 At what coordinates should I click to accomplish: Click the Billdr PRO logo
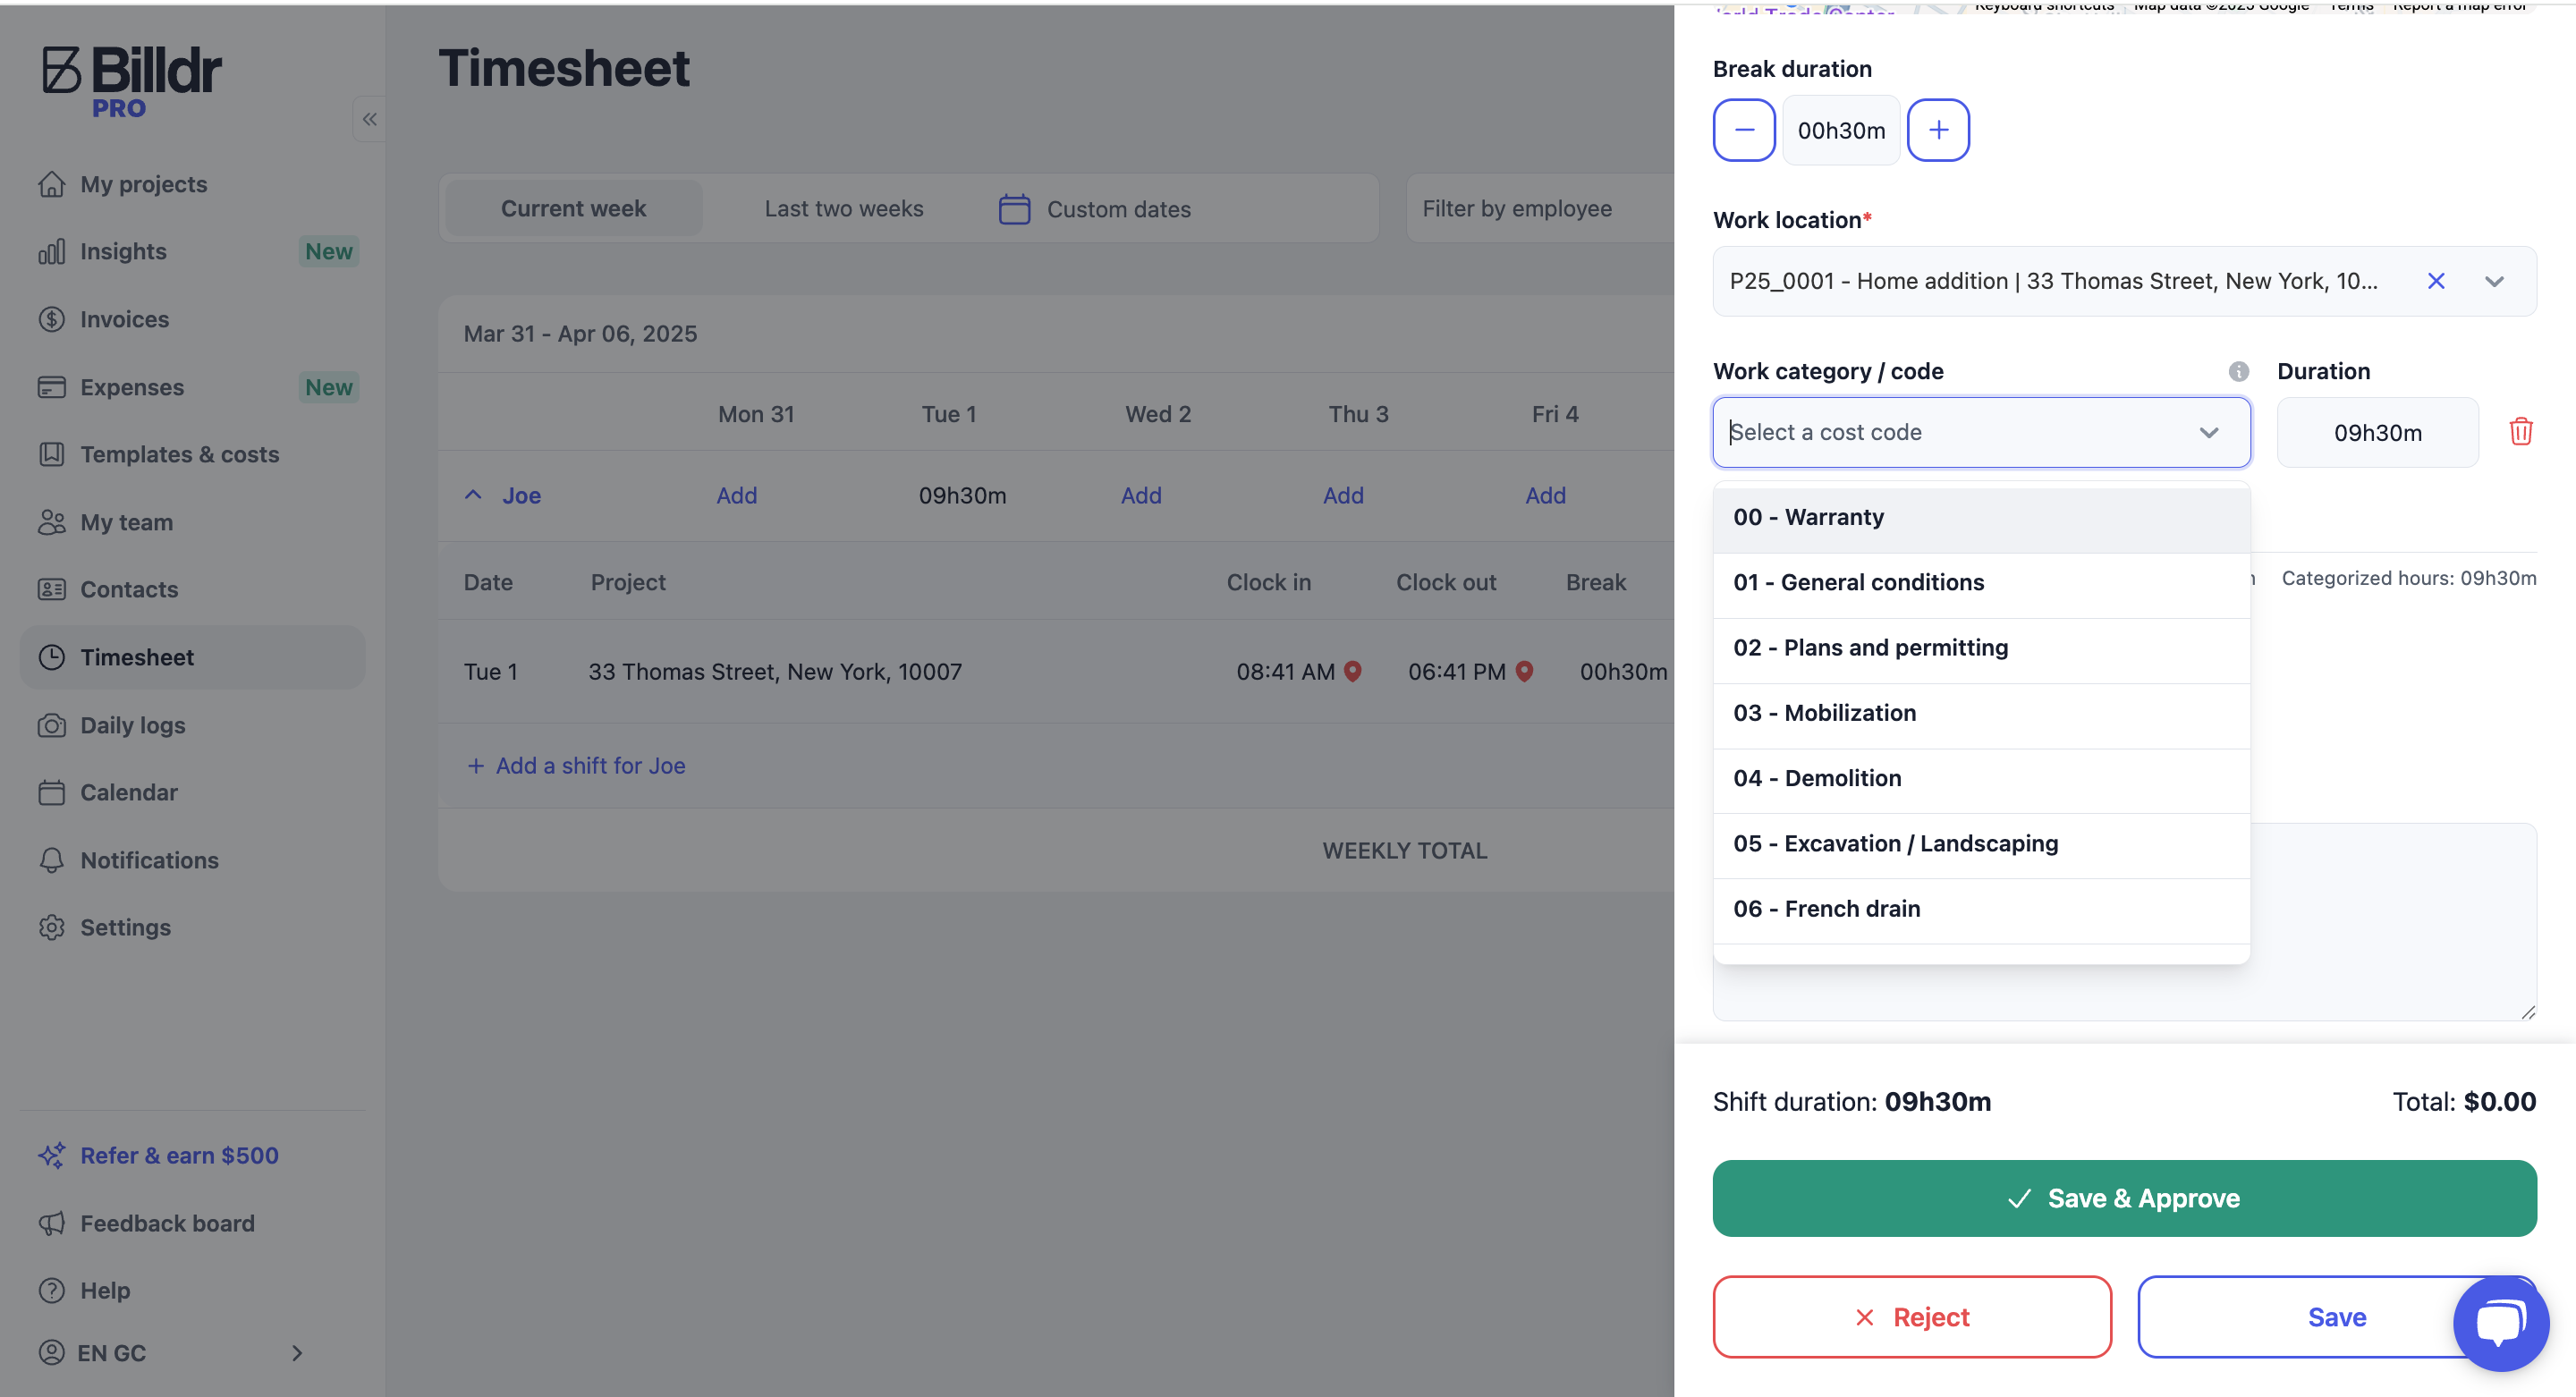pos(131,82)
